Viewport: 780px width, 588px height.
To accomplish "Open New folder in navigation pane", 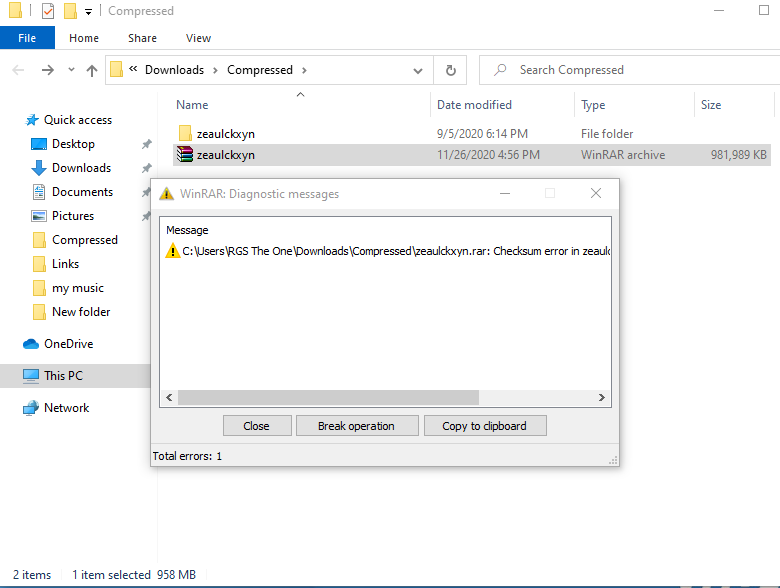I will [x=81, y=312].
